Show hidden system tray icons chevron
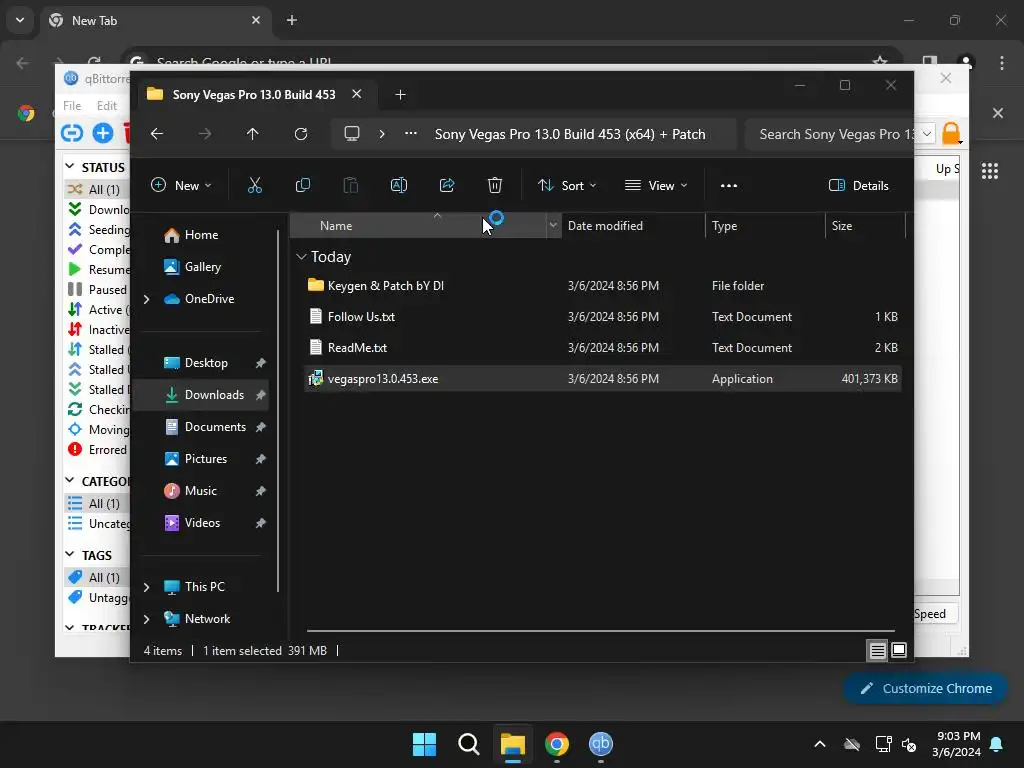 click(x=820, y=744)
